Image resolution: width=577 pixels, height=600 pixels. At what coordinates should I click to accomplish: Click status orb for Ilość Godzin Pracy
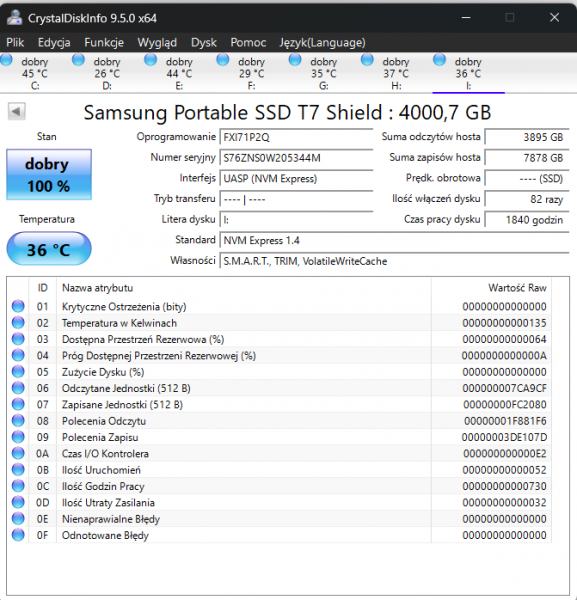[18, 486]
